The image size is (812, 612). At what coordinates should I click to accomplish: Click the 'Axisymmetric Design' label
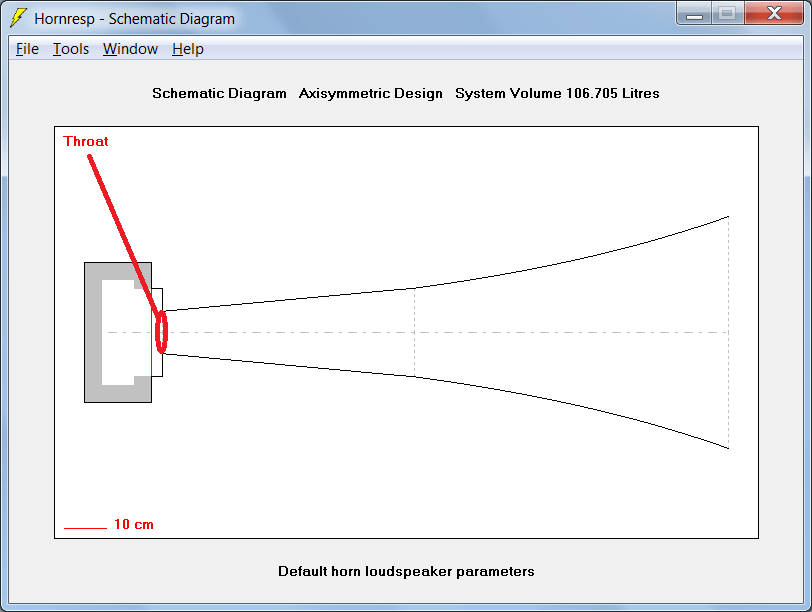pyautogui.click(x=371, y=93)
